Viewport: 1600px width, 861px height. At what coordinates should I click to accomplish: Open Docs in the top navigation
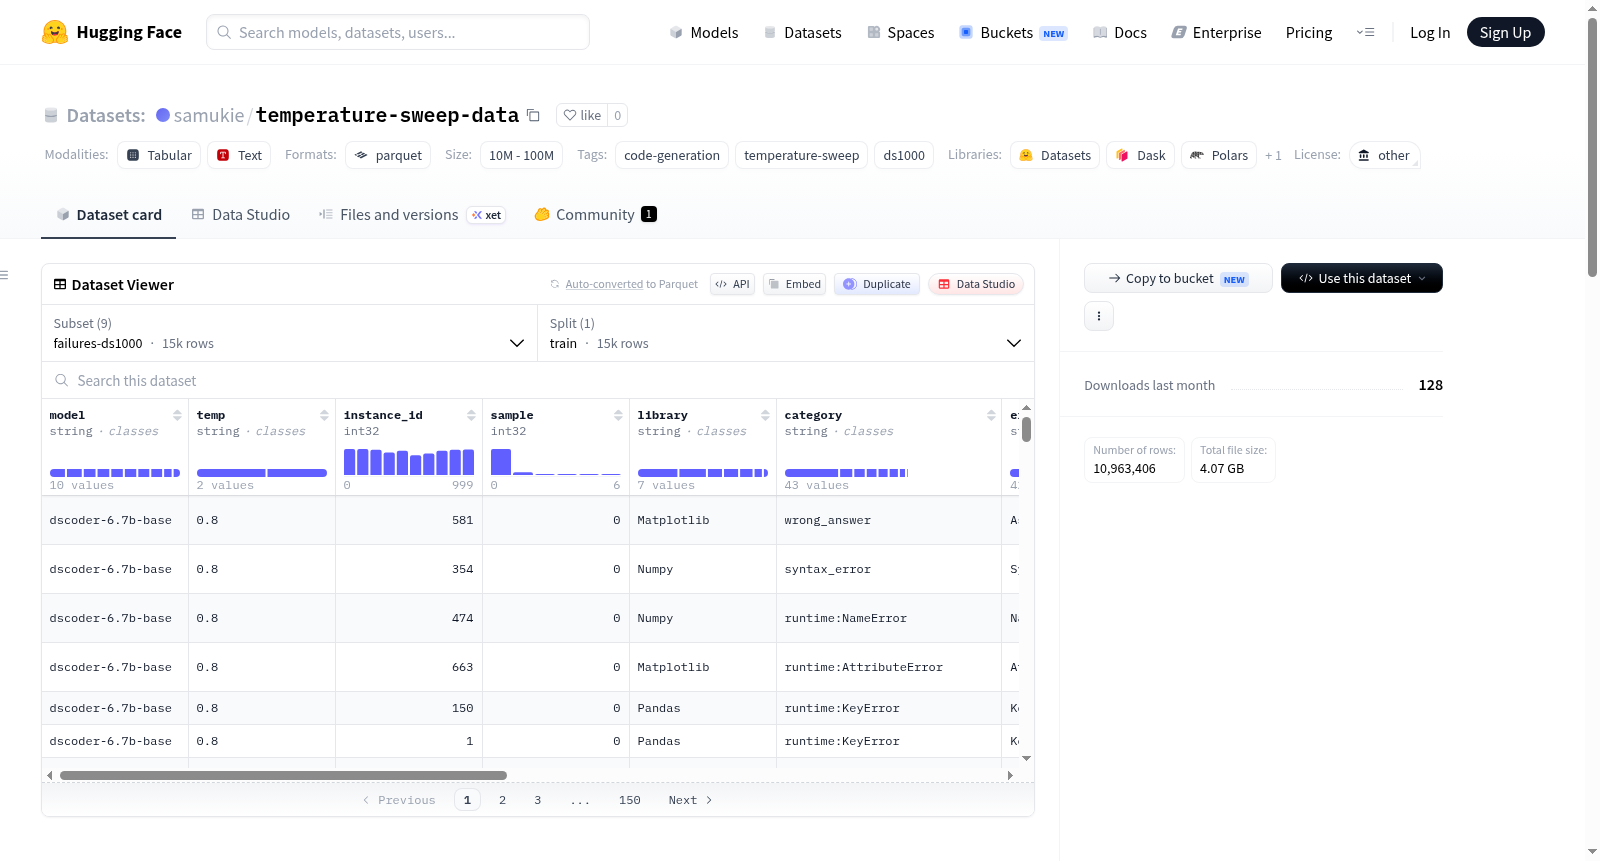pos(1120,33)
